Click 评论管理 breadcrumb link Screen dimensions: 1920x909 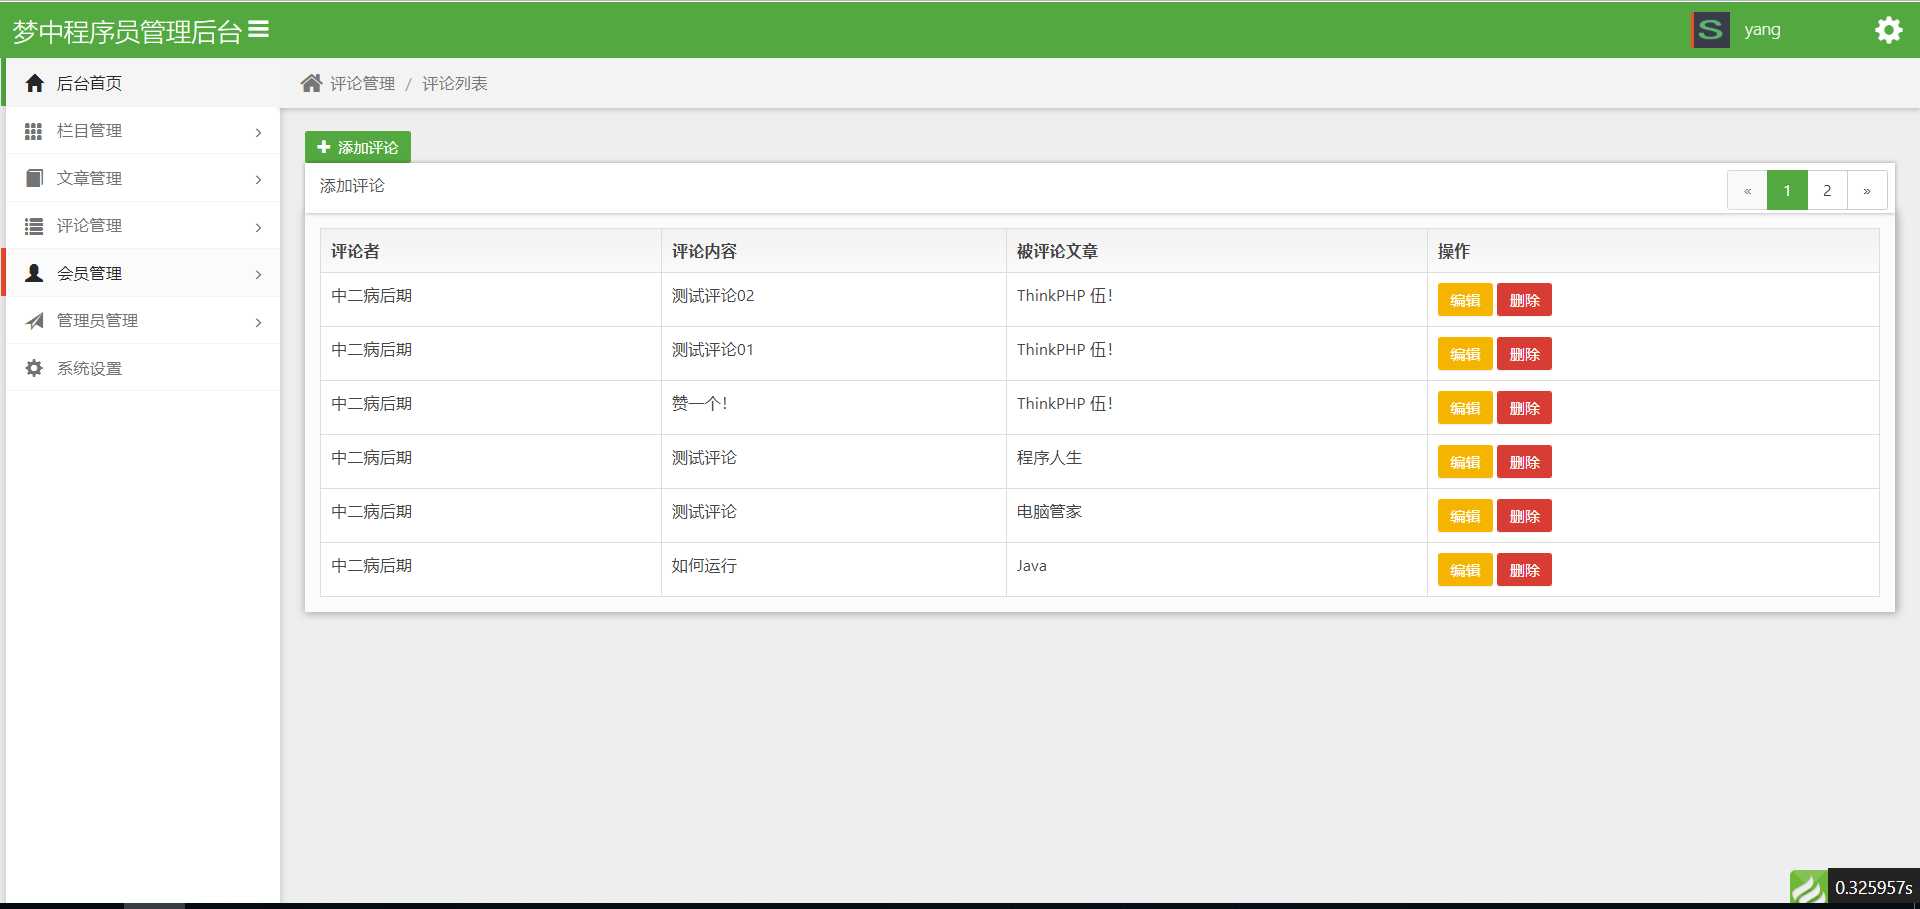[362, 84]
